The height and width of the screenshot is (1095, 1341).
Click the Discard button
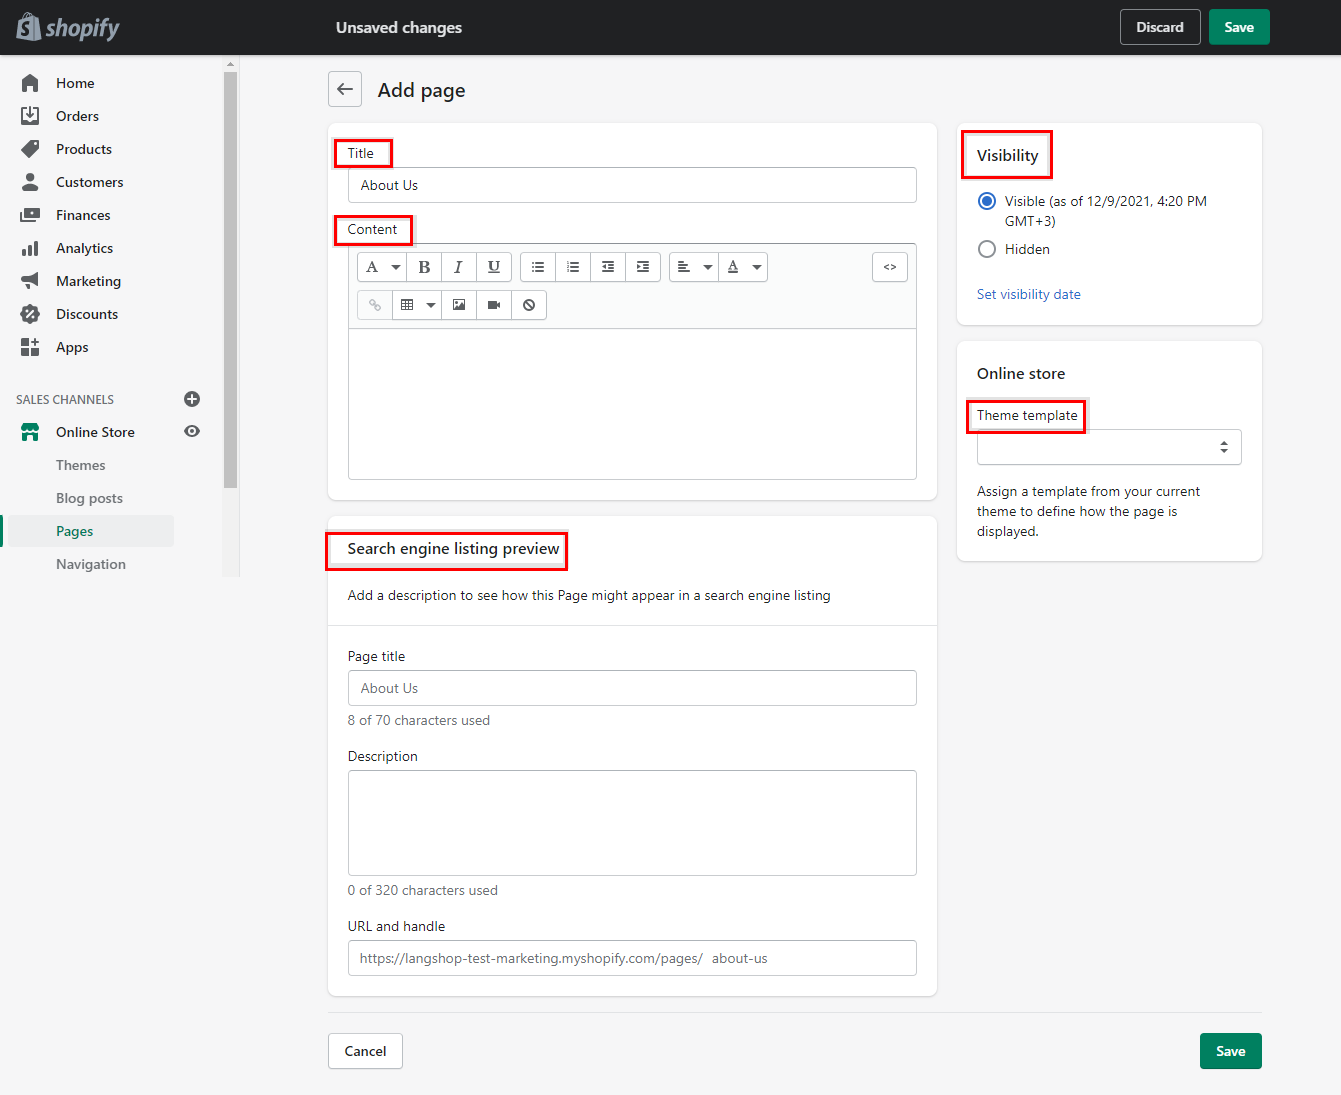pos(1160,27)
